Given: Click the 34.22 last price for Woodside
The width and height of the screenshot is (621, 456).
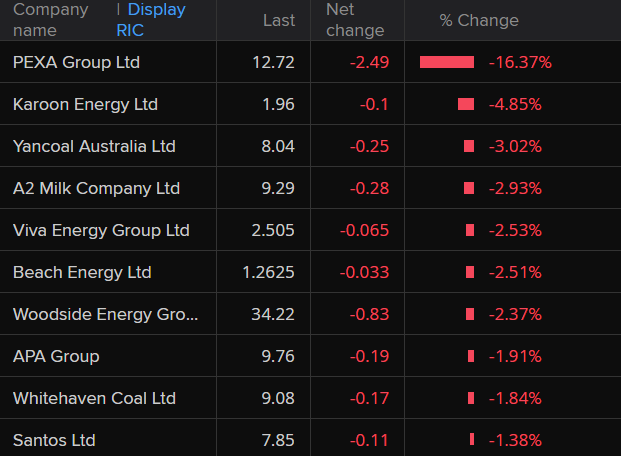Looking at the screenshot, I should pyautogui.click(x=273, y=314).
